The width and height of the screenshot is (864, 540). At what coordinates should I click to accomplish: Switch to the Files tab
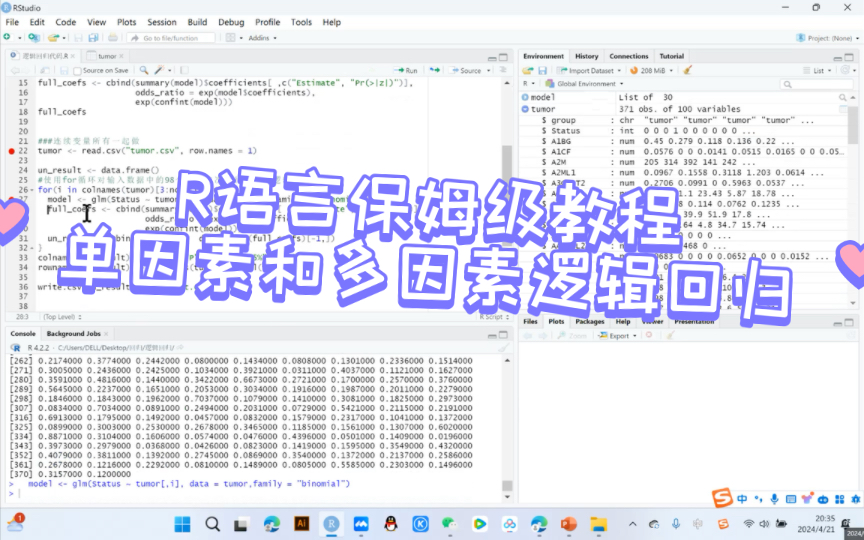[530, 321]
